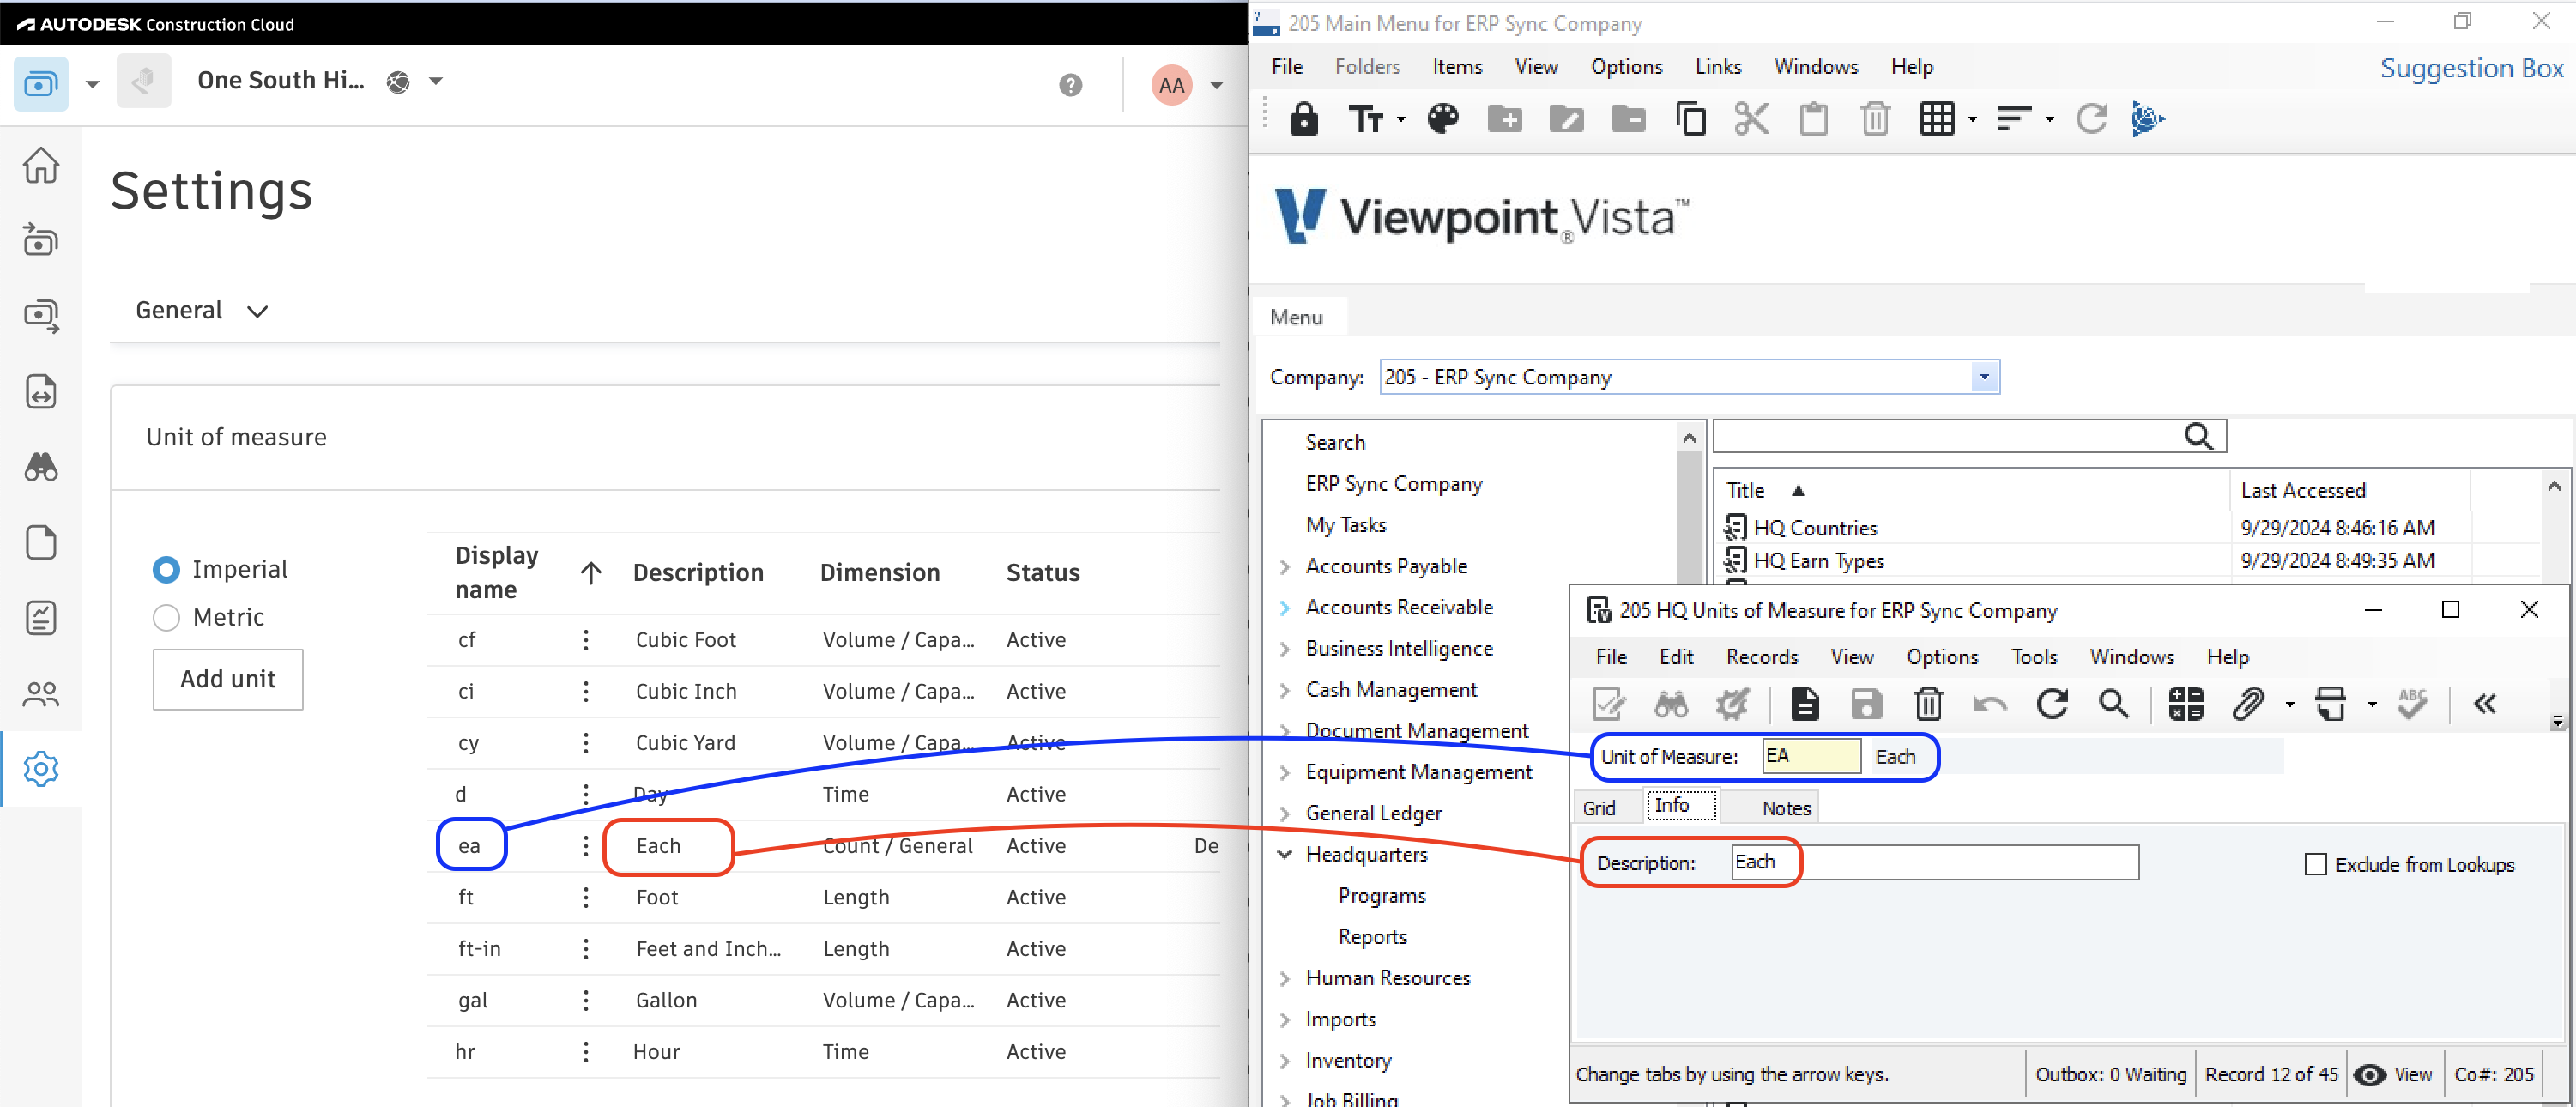The height and width of the screenshot is (1107, 2576).
Task: Click the Unit of Measure EA field
Action: [x=1811, y=756]
